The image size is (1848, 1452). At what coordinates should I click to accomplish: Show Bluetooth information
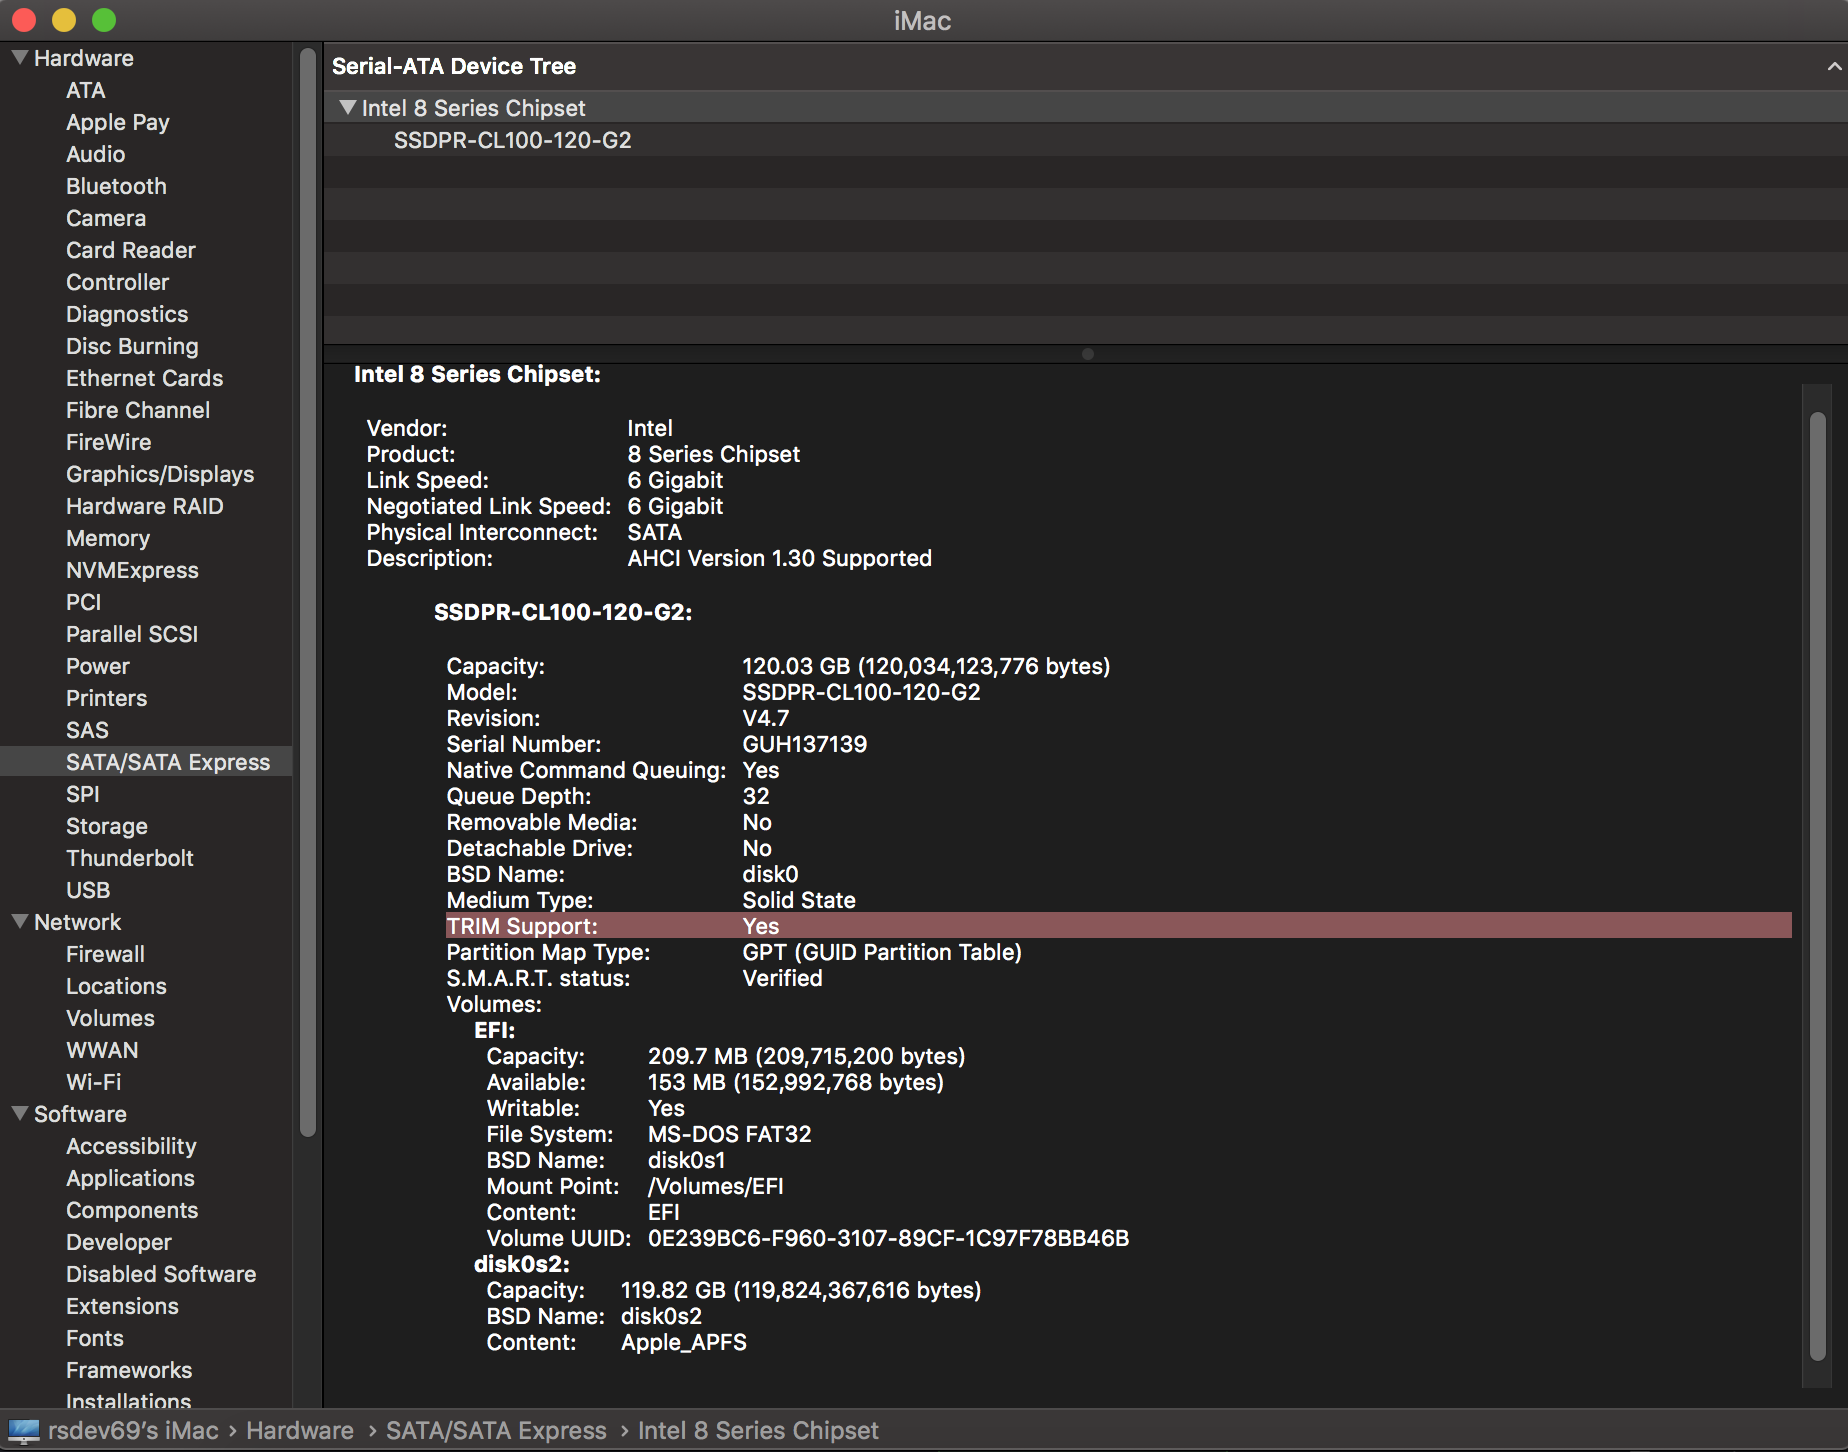pos(116,186)
